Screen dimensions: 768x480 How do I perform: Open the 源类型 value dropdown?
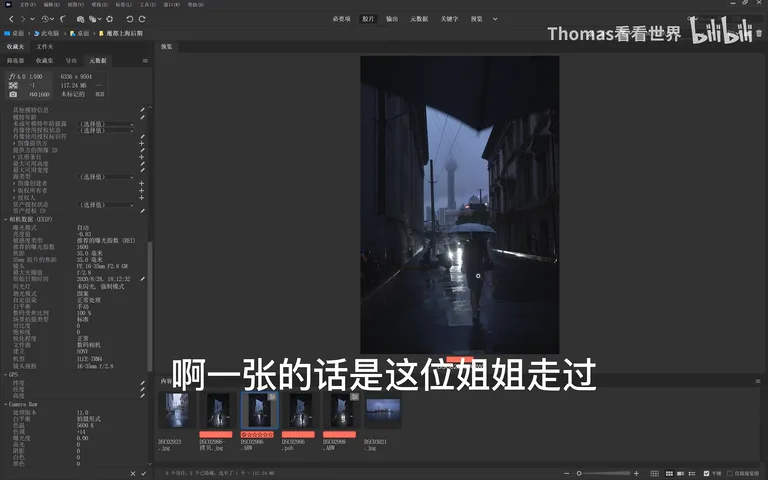tap(106, 177)
